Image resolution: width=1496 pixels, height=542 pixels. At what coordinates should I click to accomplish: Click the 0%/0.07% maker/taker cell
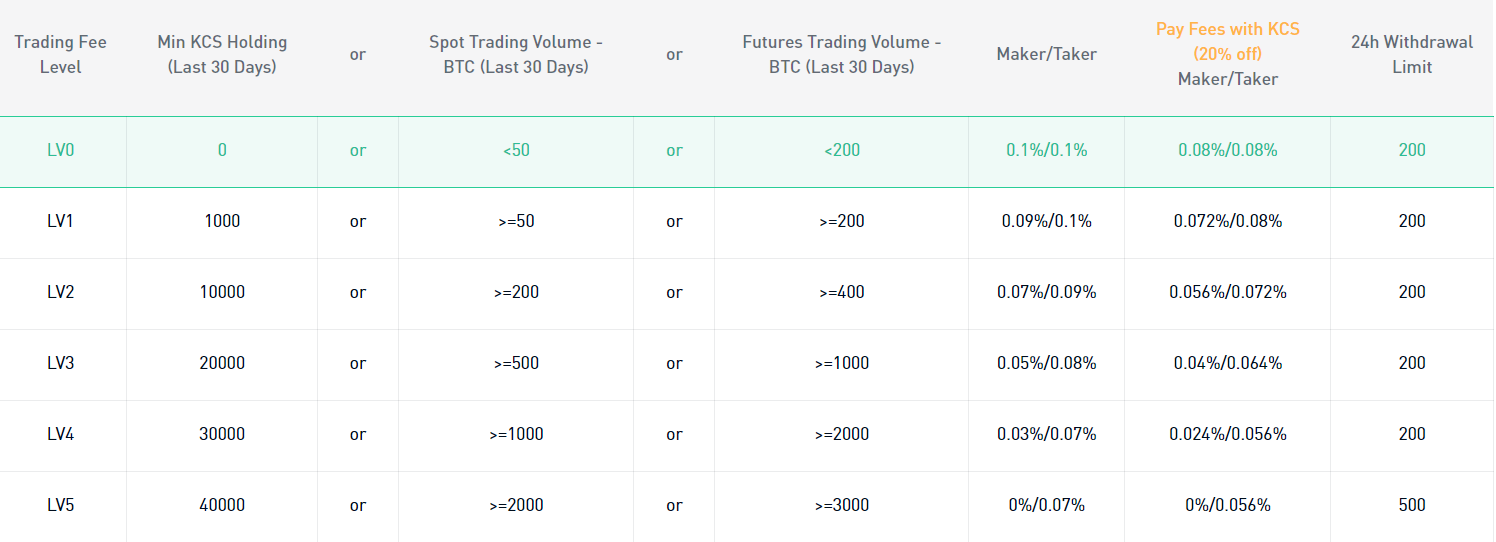(1047, 505)
